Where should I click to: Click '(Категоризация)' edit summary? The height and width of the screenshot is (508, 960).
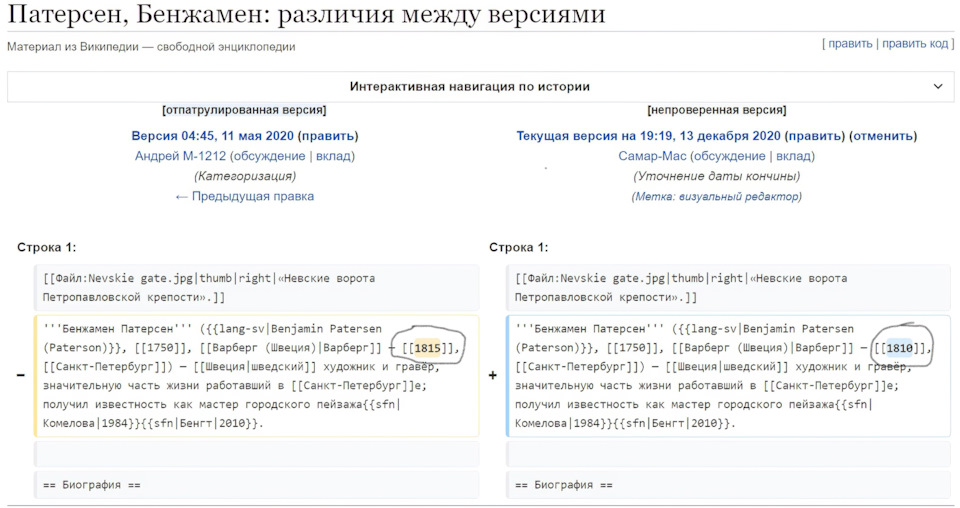245,176
